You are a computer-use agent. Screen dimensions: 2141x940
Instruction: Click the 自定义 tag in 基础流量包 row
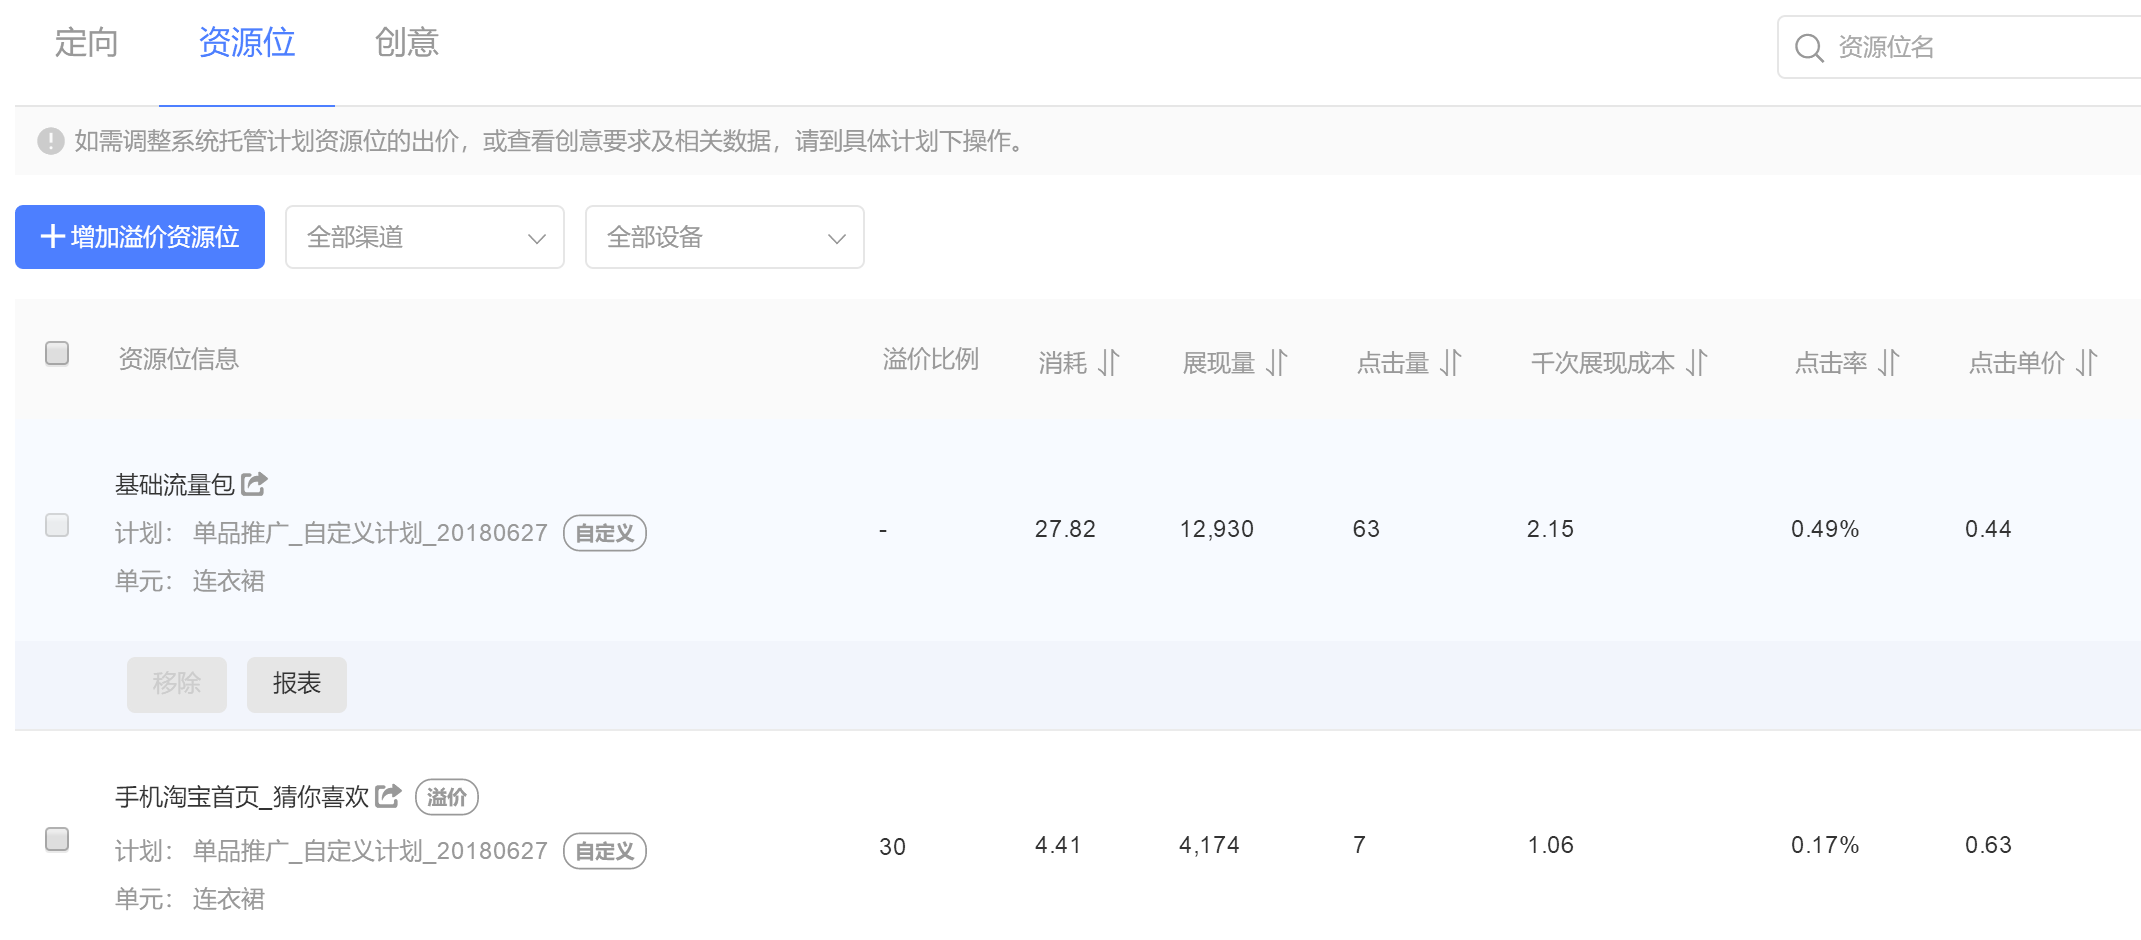click(605, 533)
